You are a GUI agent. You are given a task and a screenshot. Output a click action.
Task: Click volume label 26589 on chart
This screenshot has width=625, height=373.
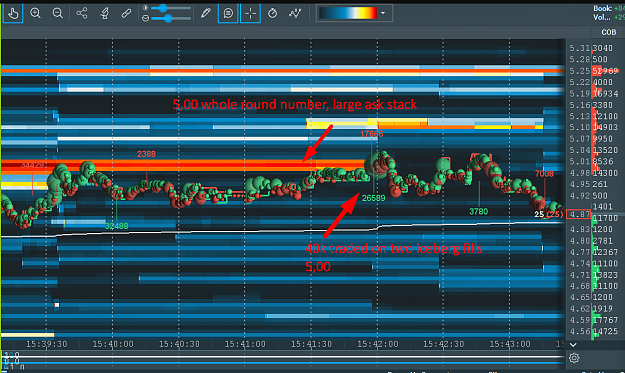pos(373,198)
